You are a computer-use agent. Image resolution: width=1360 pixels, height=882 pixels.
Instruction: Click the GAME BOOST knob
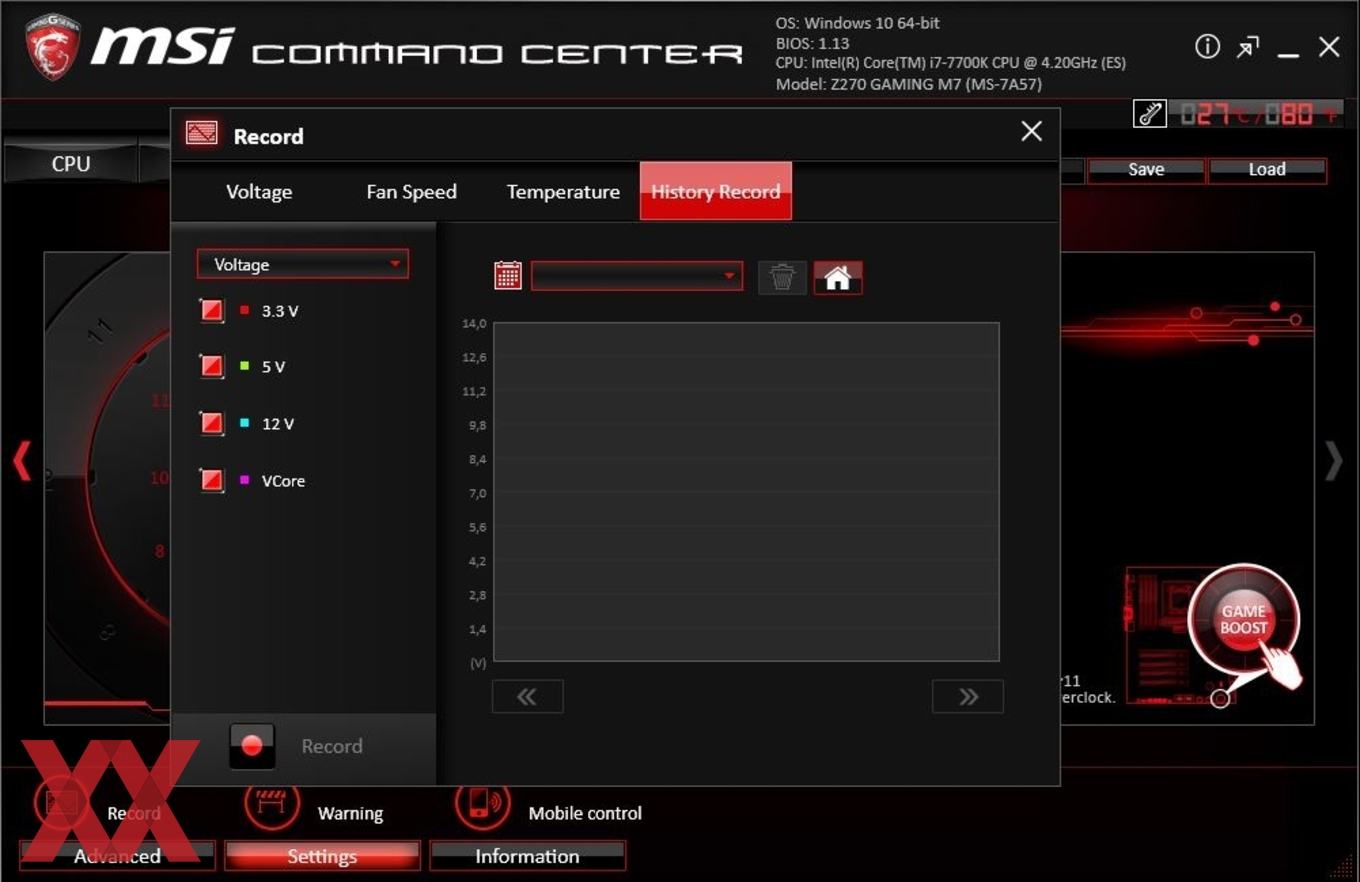[x=1243, y=620]
